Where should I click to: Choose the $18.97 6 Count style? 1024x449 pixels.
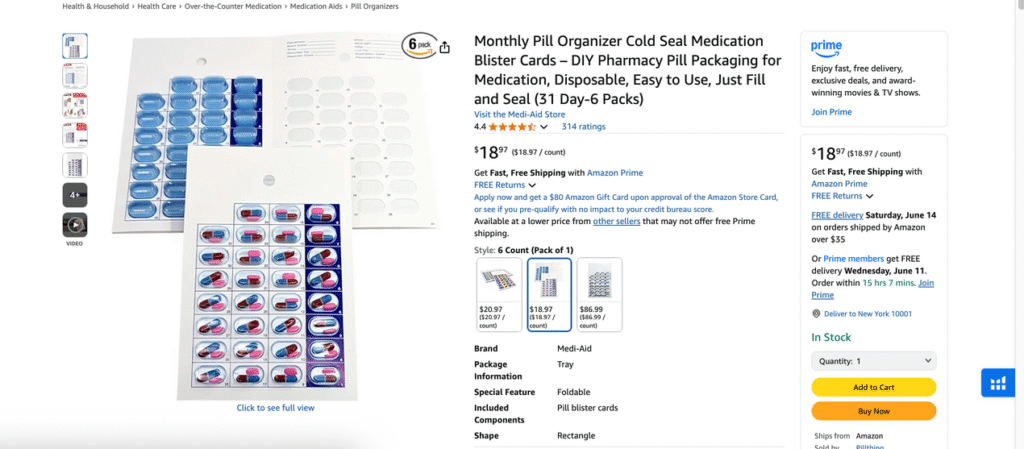[x=549, y=294]
